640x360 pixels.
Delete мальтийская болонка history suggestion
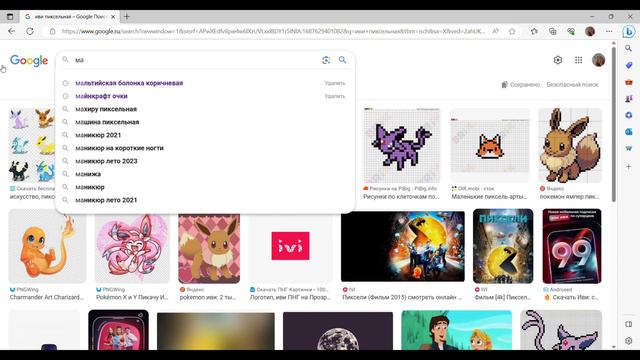[335, 83]
